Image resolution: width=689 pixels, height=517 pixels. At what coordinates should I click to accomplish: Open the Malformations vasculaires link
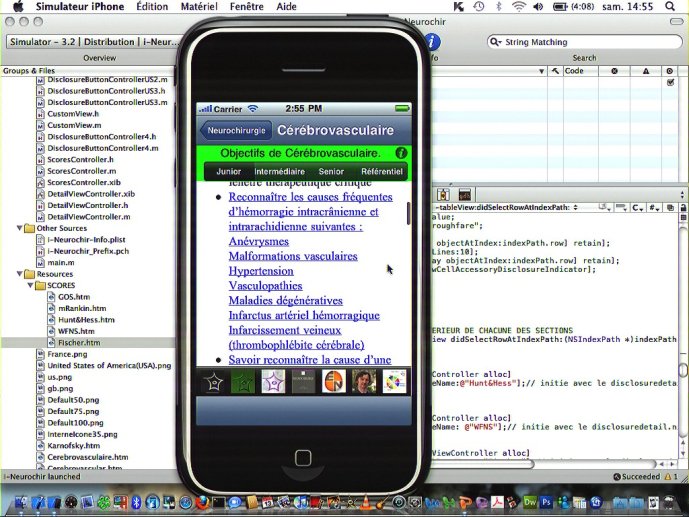[293, 256]
